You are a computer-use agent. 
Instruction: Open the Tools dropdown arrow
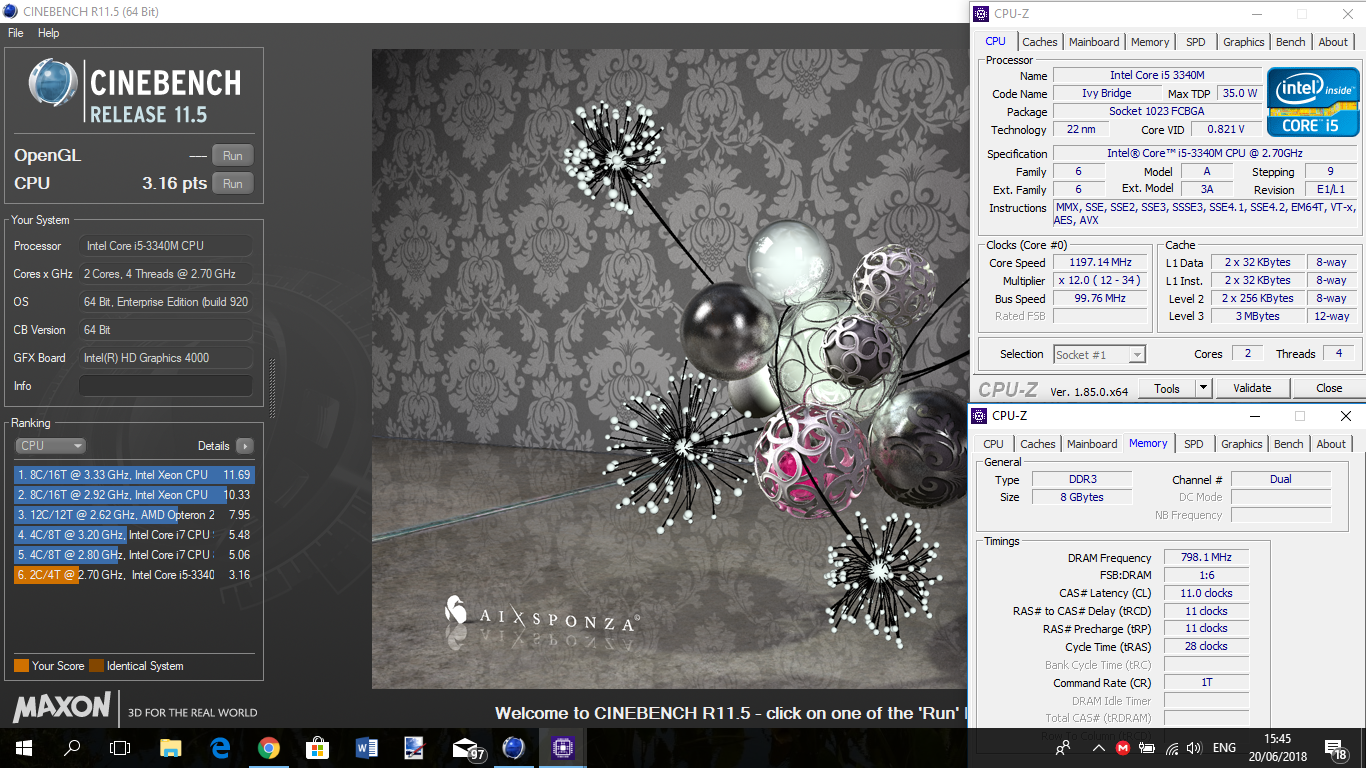click(1203, 388)
